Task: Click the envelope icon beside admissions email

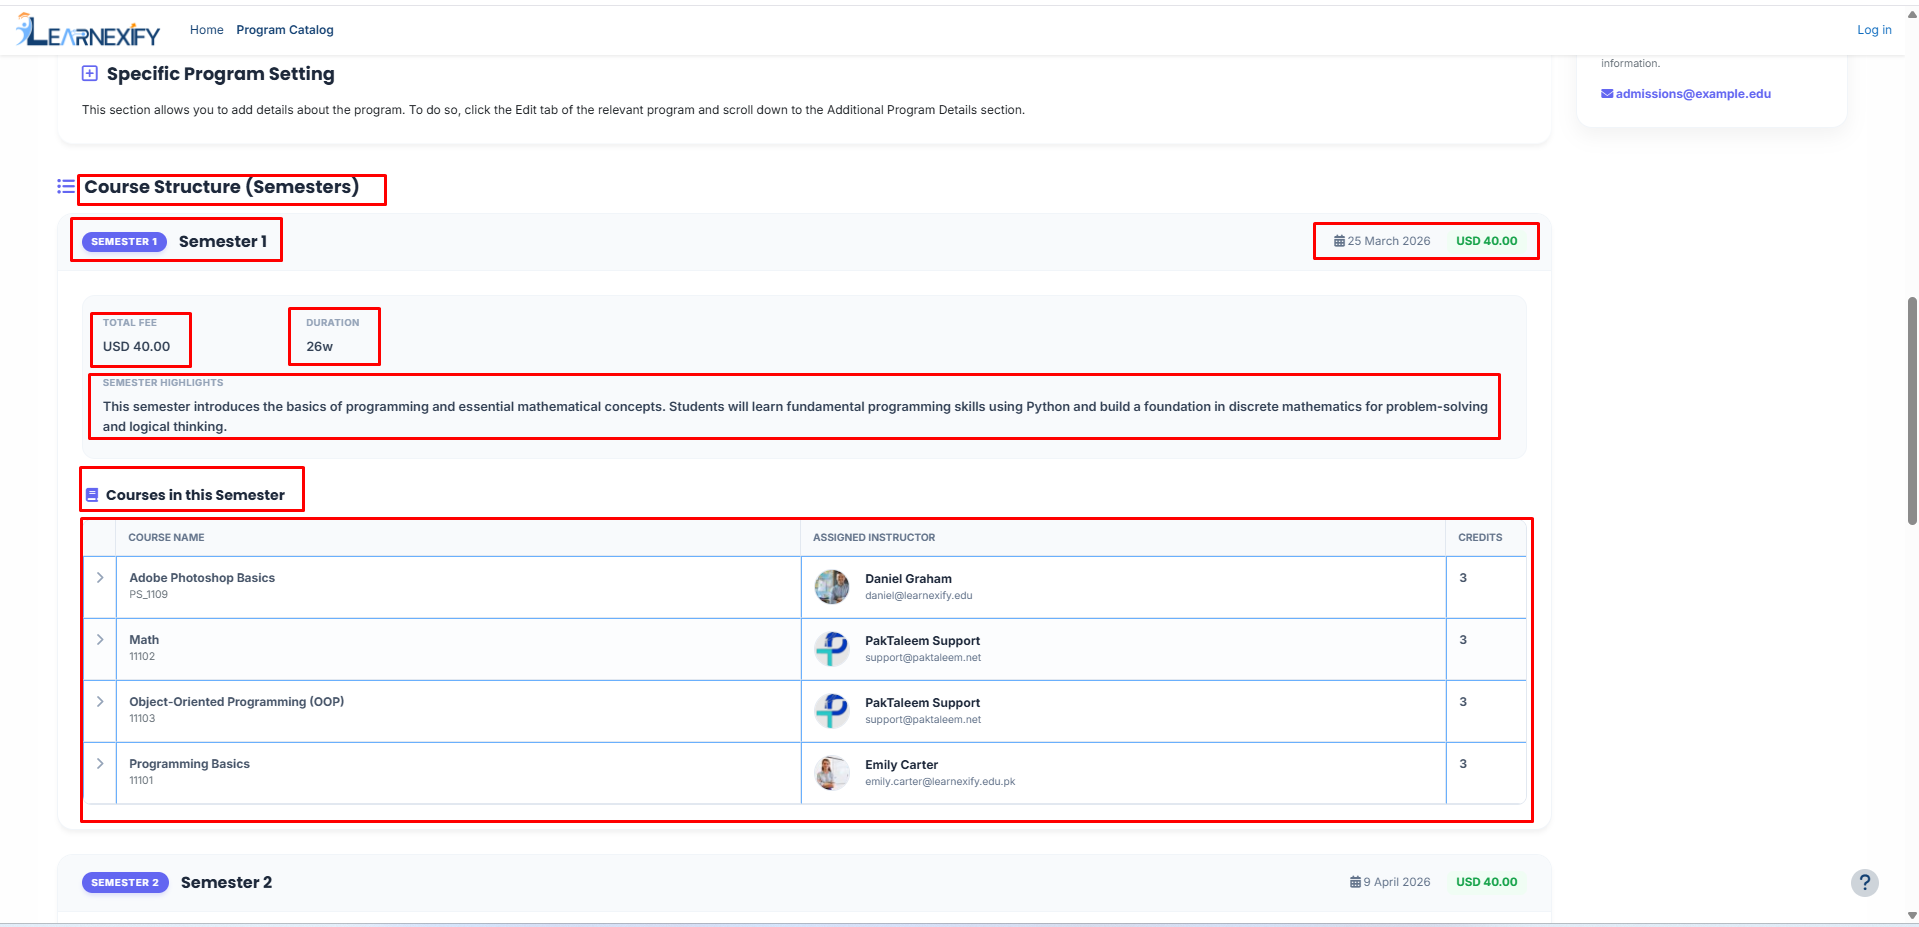Action: point(1607,94)
